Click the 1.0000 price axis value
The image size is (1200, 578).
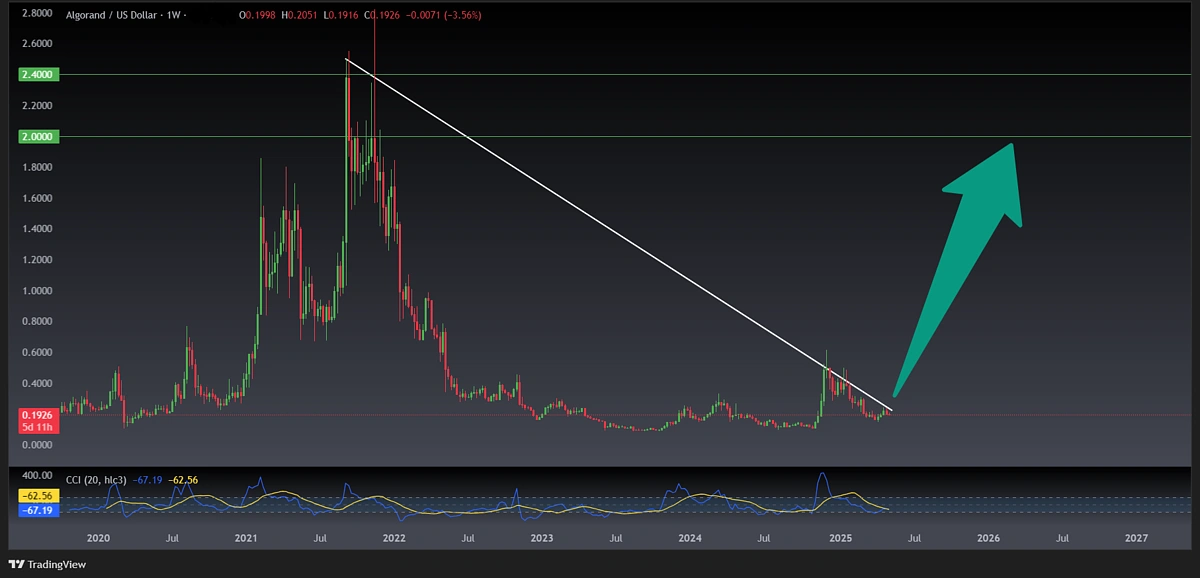pyautogui.click(x=37, y=291)
